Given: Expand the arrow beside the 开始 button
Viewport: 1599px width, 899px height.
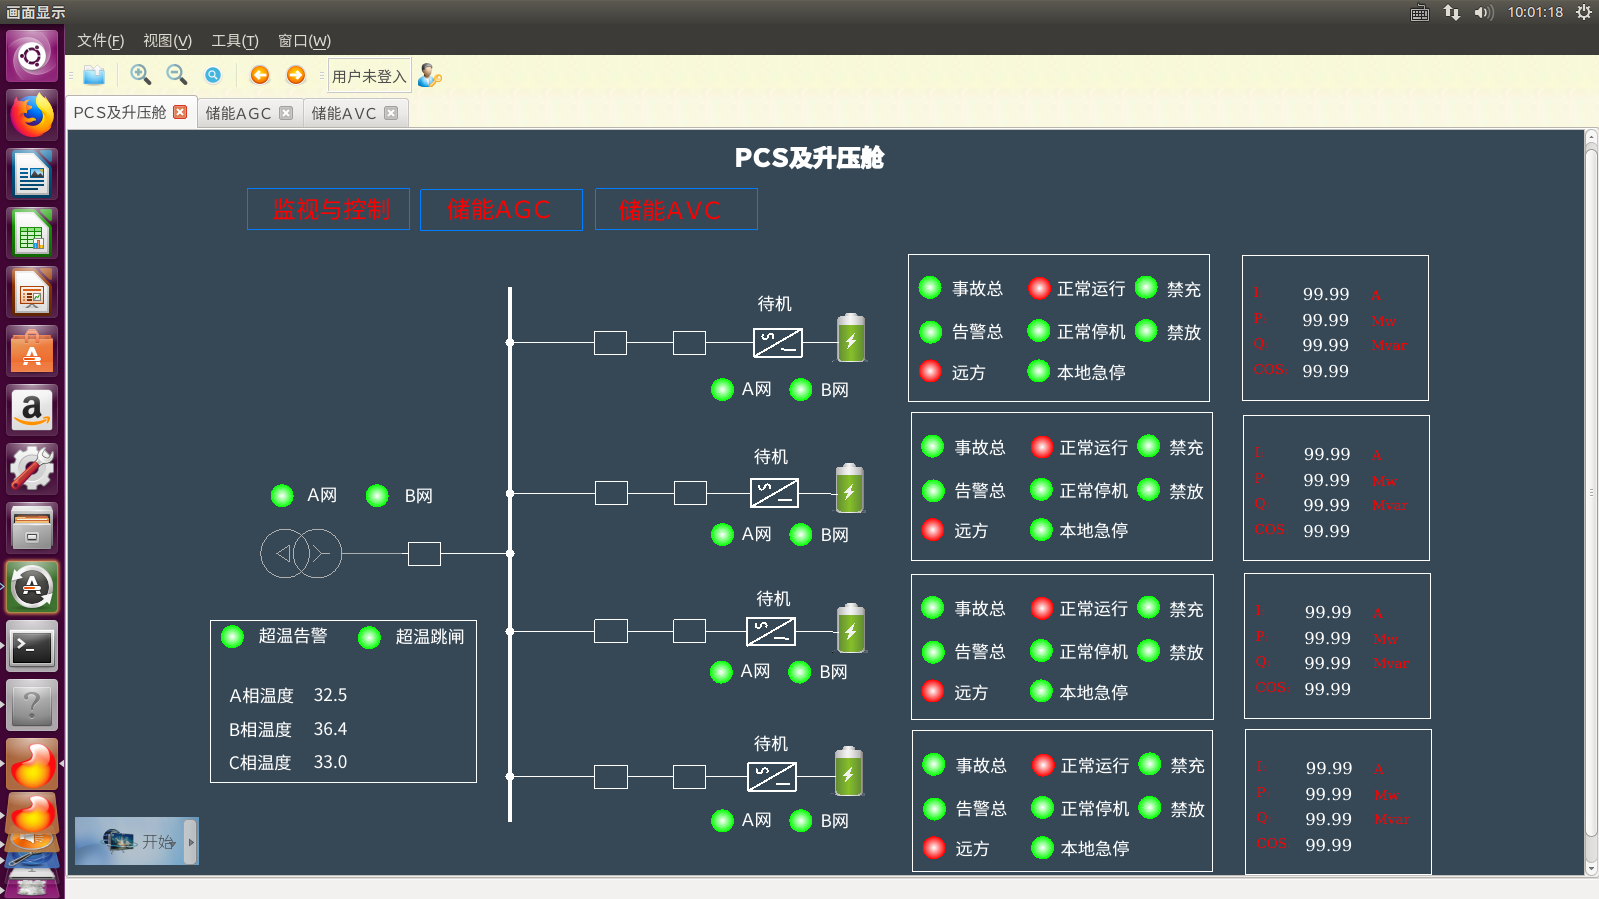Looking at the screenshot, I should 191,842.
